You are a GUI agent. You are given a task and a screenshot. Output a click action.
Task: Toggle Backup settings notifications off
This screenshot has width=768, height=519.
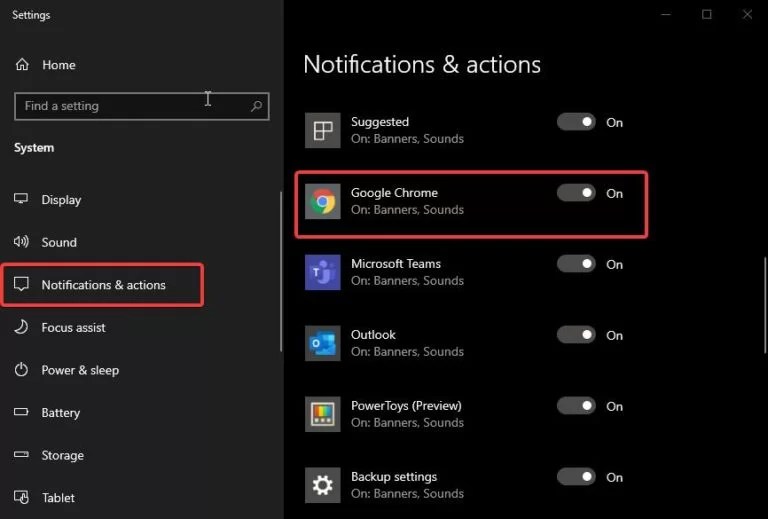point(576,477)
